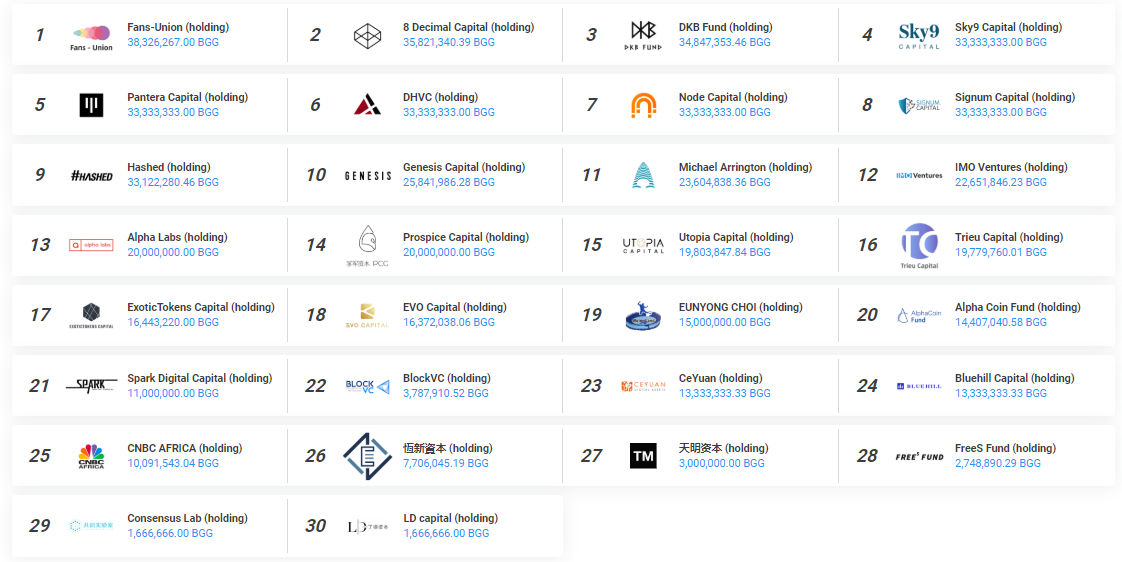1122x562 pixels.
Task: Open the Alpha Coin Fund (holding) link
Action: click(1017, 308)
